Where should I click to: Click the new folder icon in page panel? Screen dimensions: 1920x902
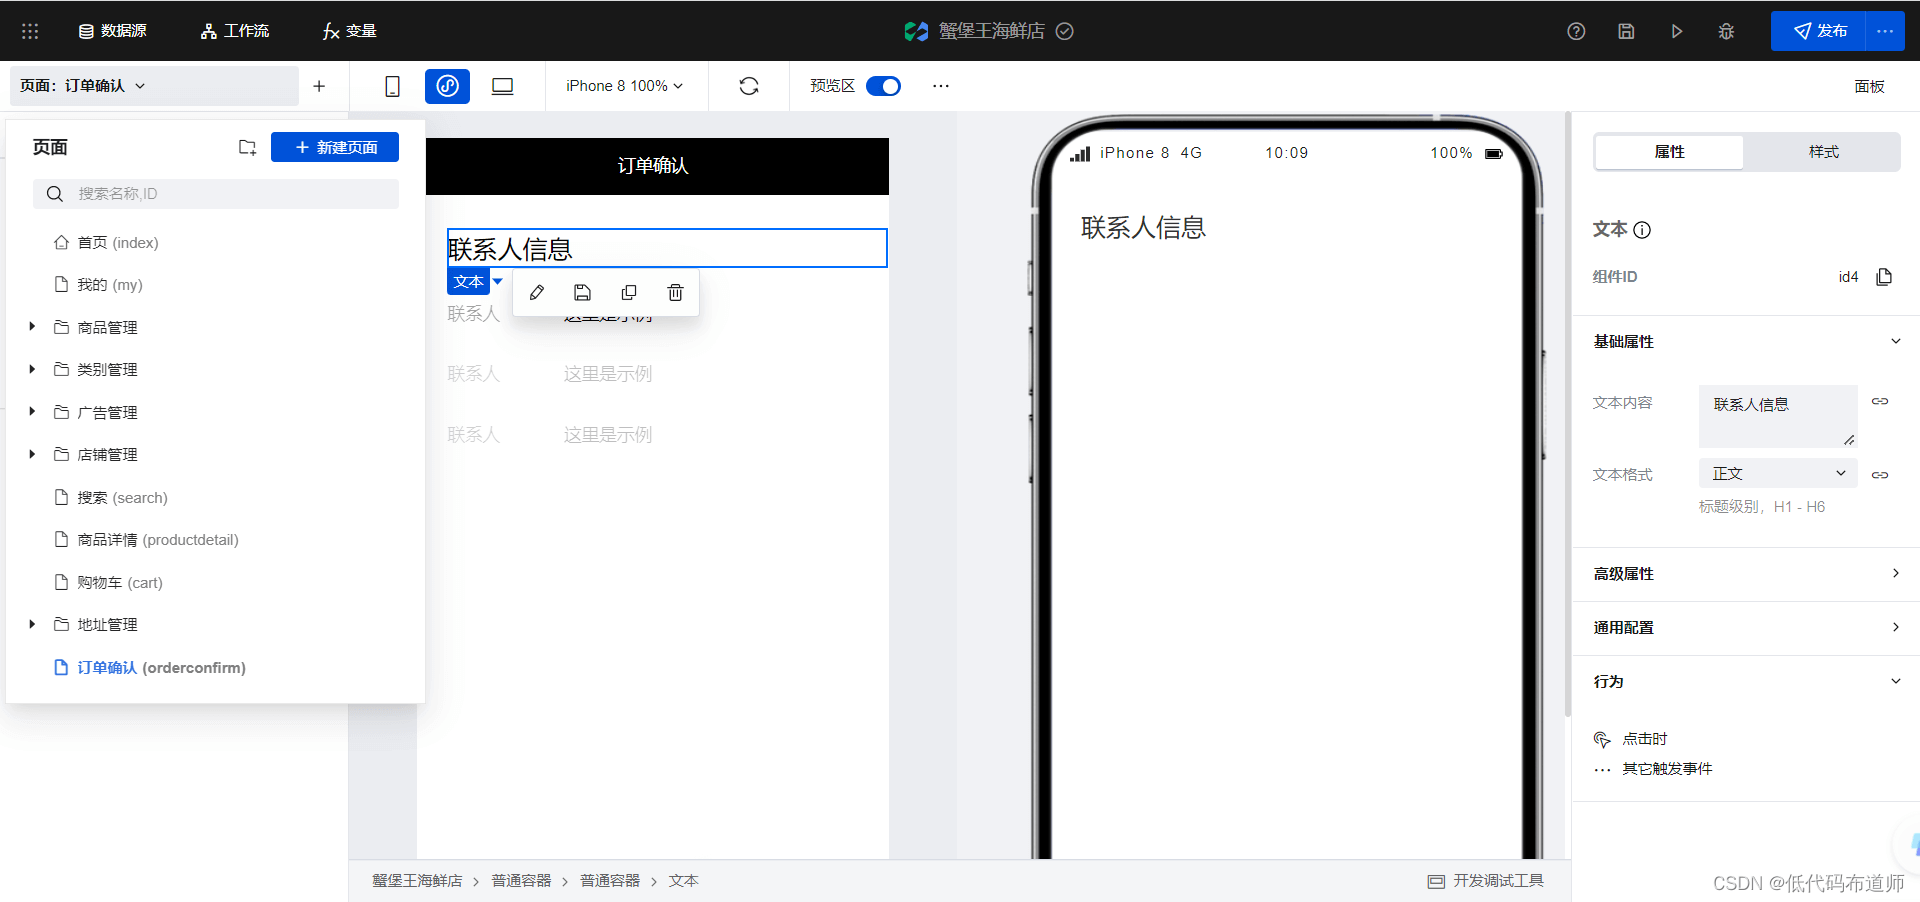(x=247, y=147)
